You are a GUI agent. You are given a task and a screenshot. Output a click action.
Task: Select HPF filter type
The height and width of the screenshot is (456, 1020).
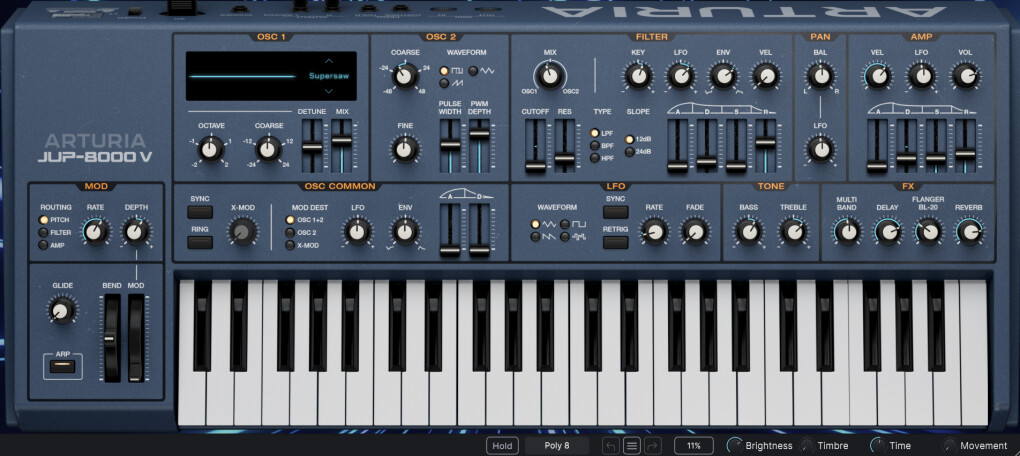tap(595, 158)
